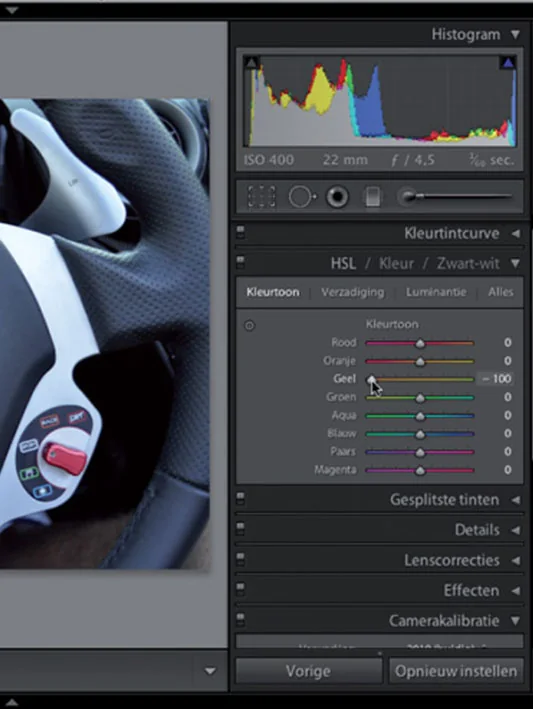Click the Geel slider label
533x709 pixels.
pyautogui.click(x=344, y=379)
